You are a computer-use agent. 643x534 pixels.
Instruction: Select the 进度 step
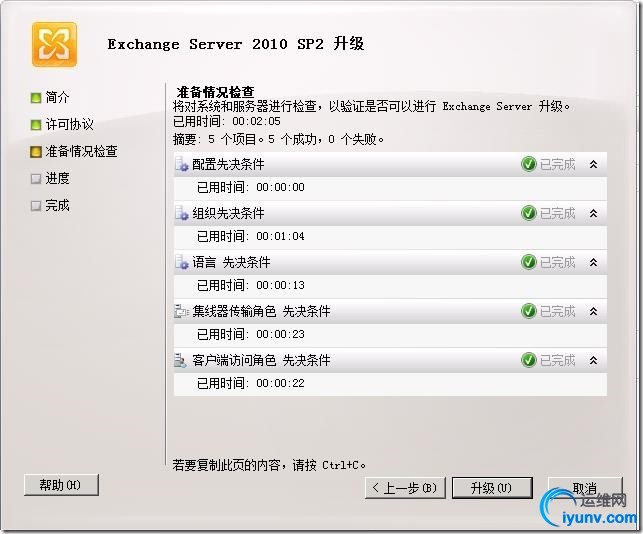tap(57, 178)
